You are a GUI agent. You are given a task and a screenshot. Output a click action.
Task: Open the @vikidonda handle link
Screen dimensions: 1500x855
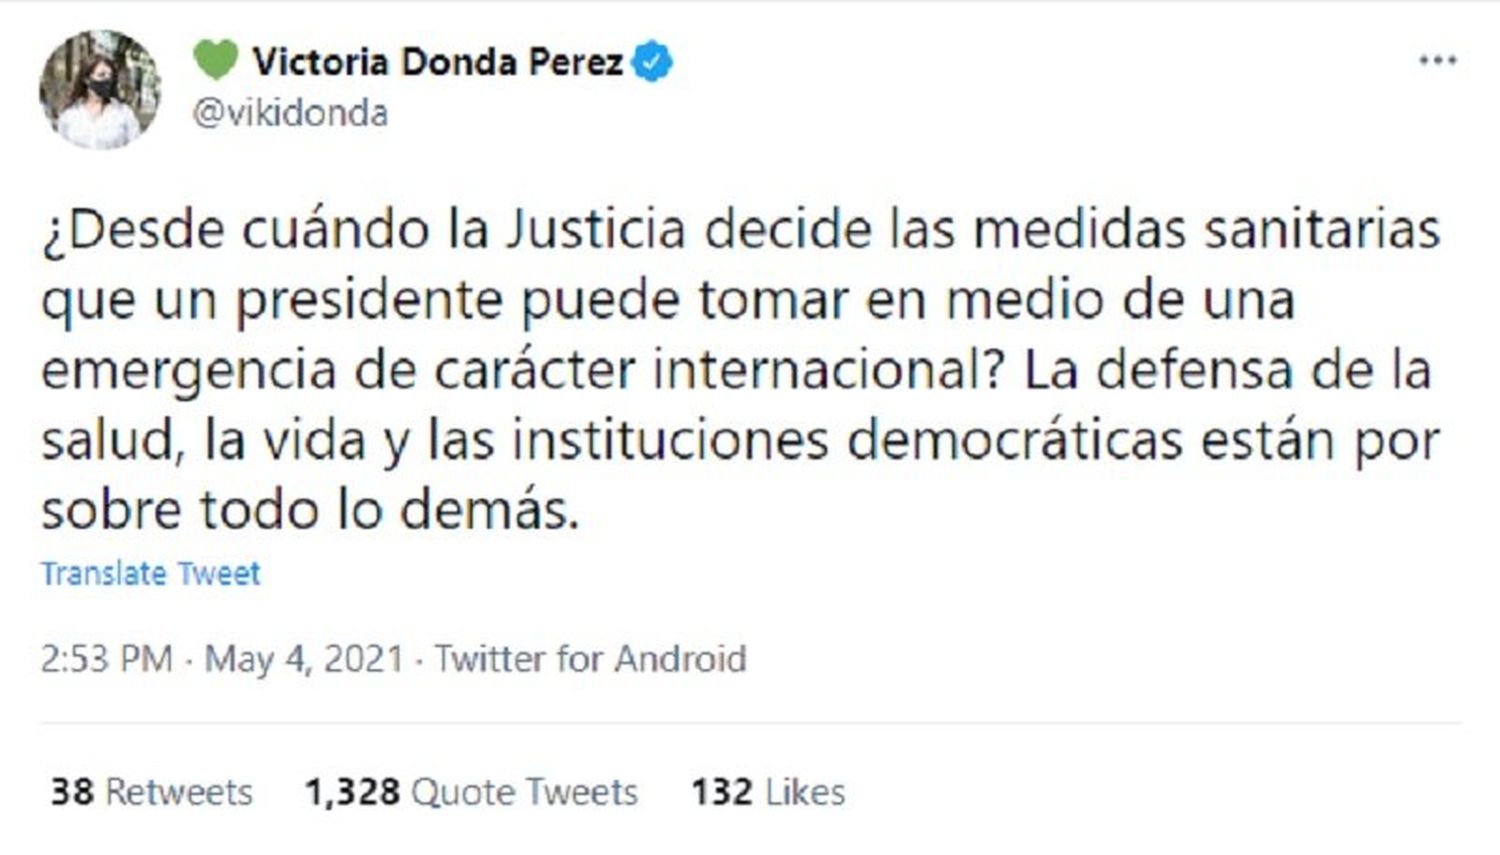290,113
